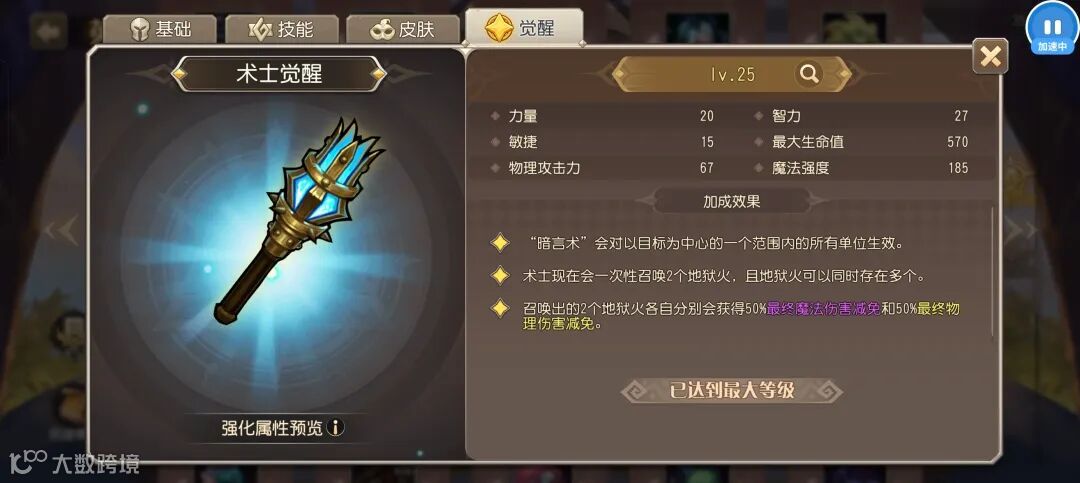Click the back arrow at top left
Screen dimensions: 1080x483
(49, 31)
